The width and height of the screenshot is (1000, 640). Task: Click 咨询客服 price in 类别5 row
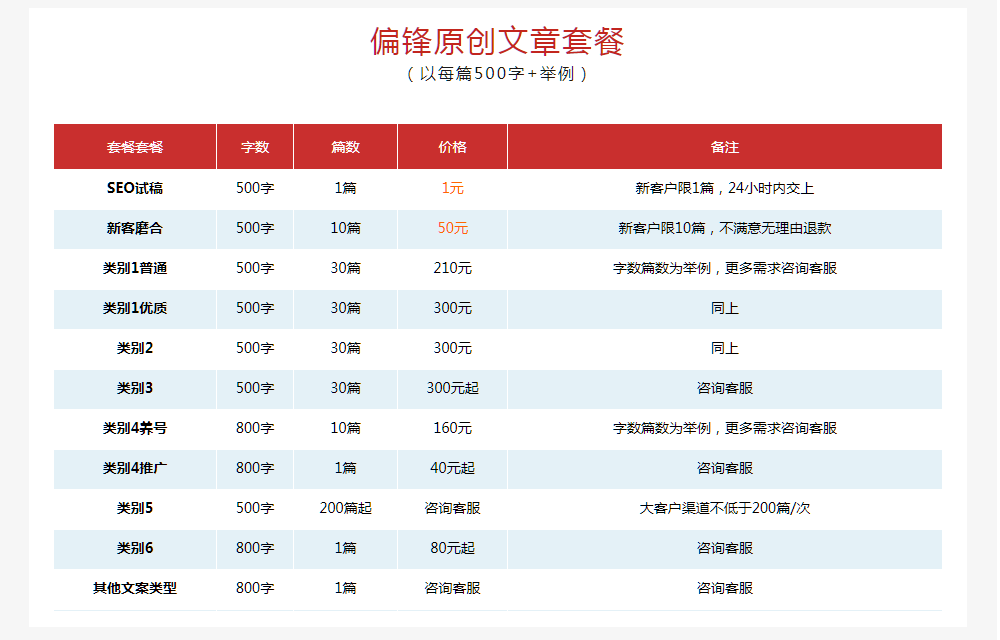coord(452,507)
